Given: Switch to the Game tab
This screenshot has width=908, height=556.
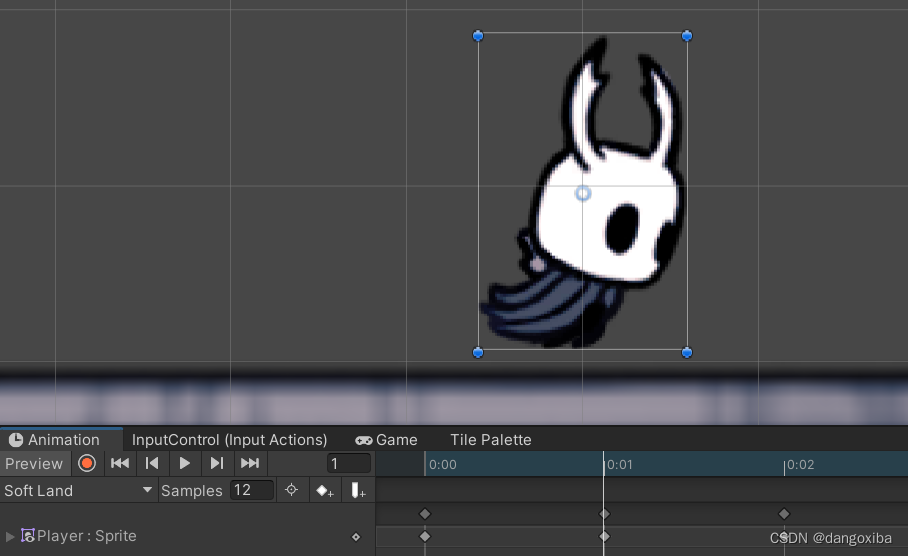Looking at the screenshot, I should (386, 440).
